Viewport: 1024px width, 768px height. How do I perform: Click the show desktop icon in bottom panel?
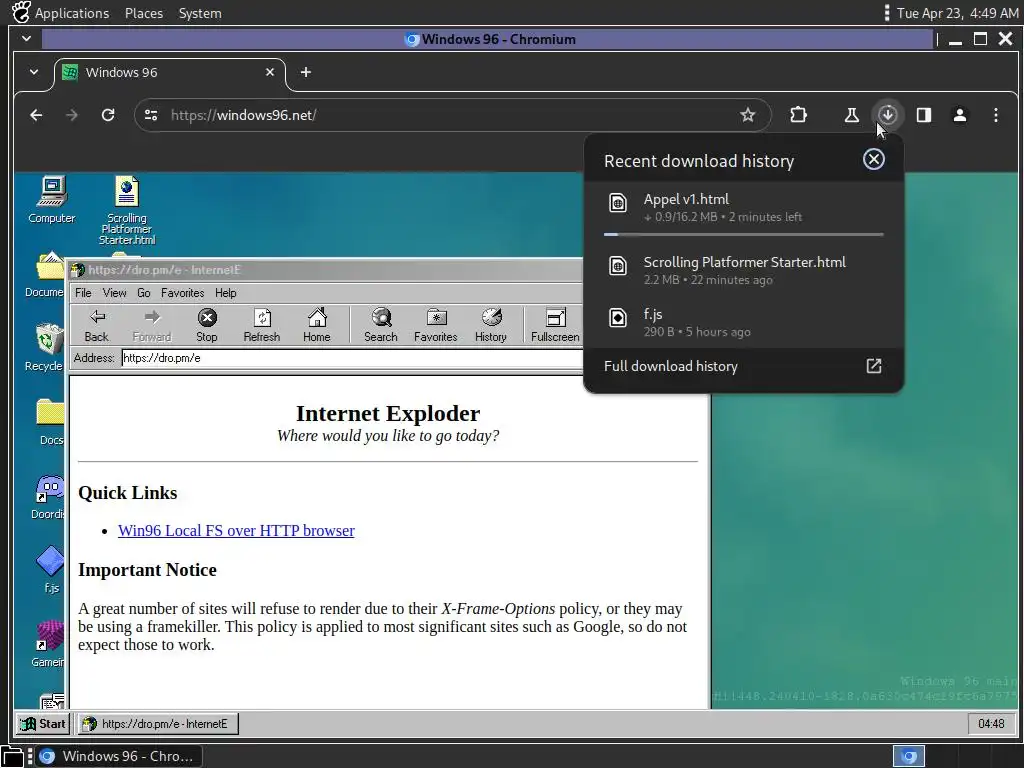[12, 756]
